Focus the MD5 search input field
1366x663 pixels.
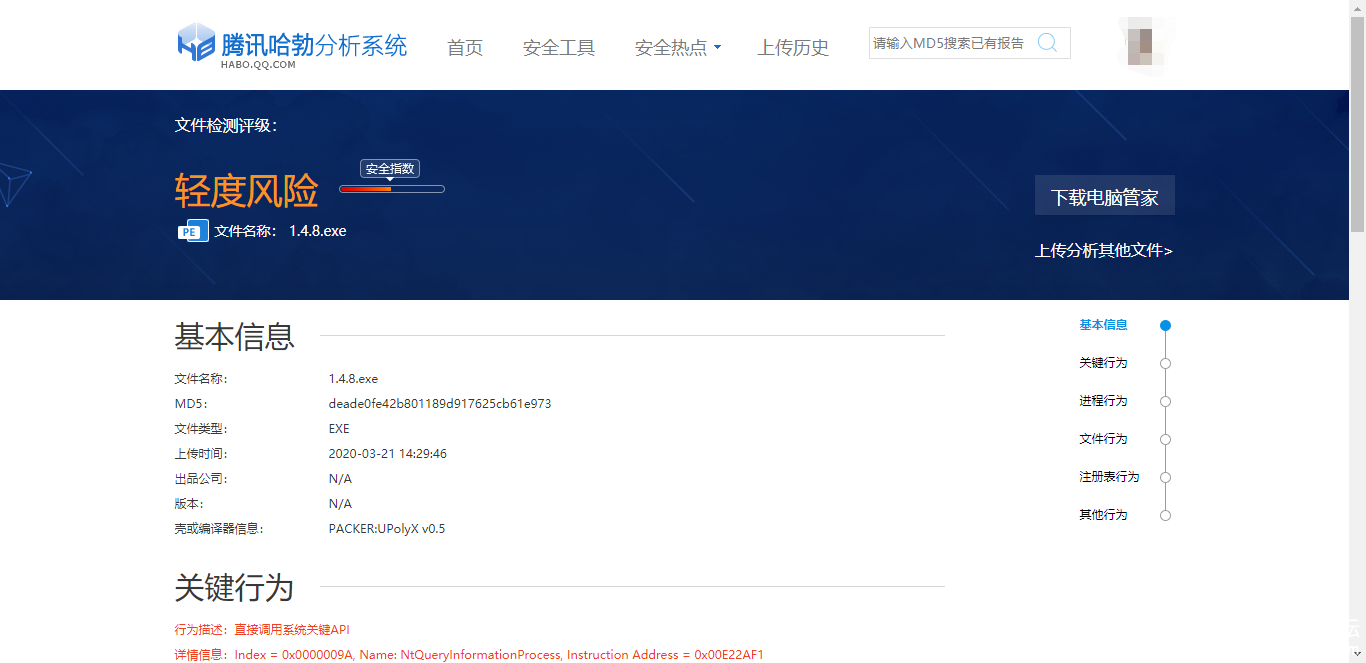coord(948,43)
